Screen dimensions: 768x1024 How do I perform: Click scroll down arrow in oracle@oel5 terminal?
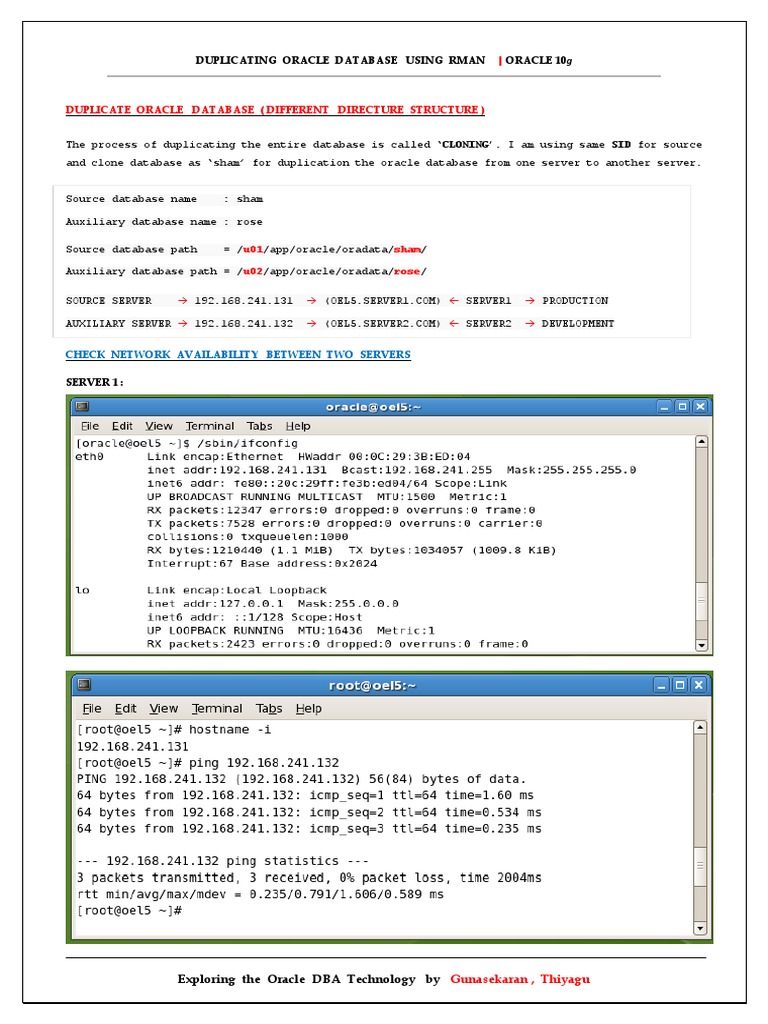tap(701, 645)
